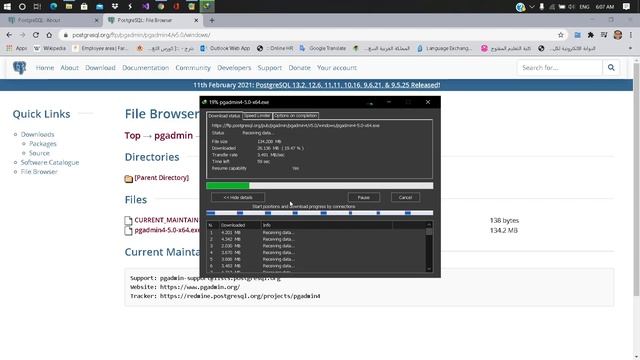Reload the current page
640x360 pixels.
(x=36, y=35)
